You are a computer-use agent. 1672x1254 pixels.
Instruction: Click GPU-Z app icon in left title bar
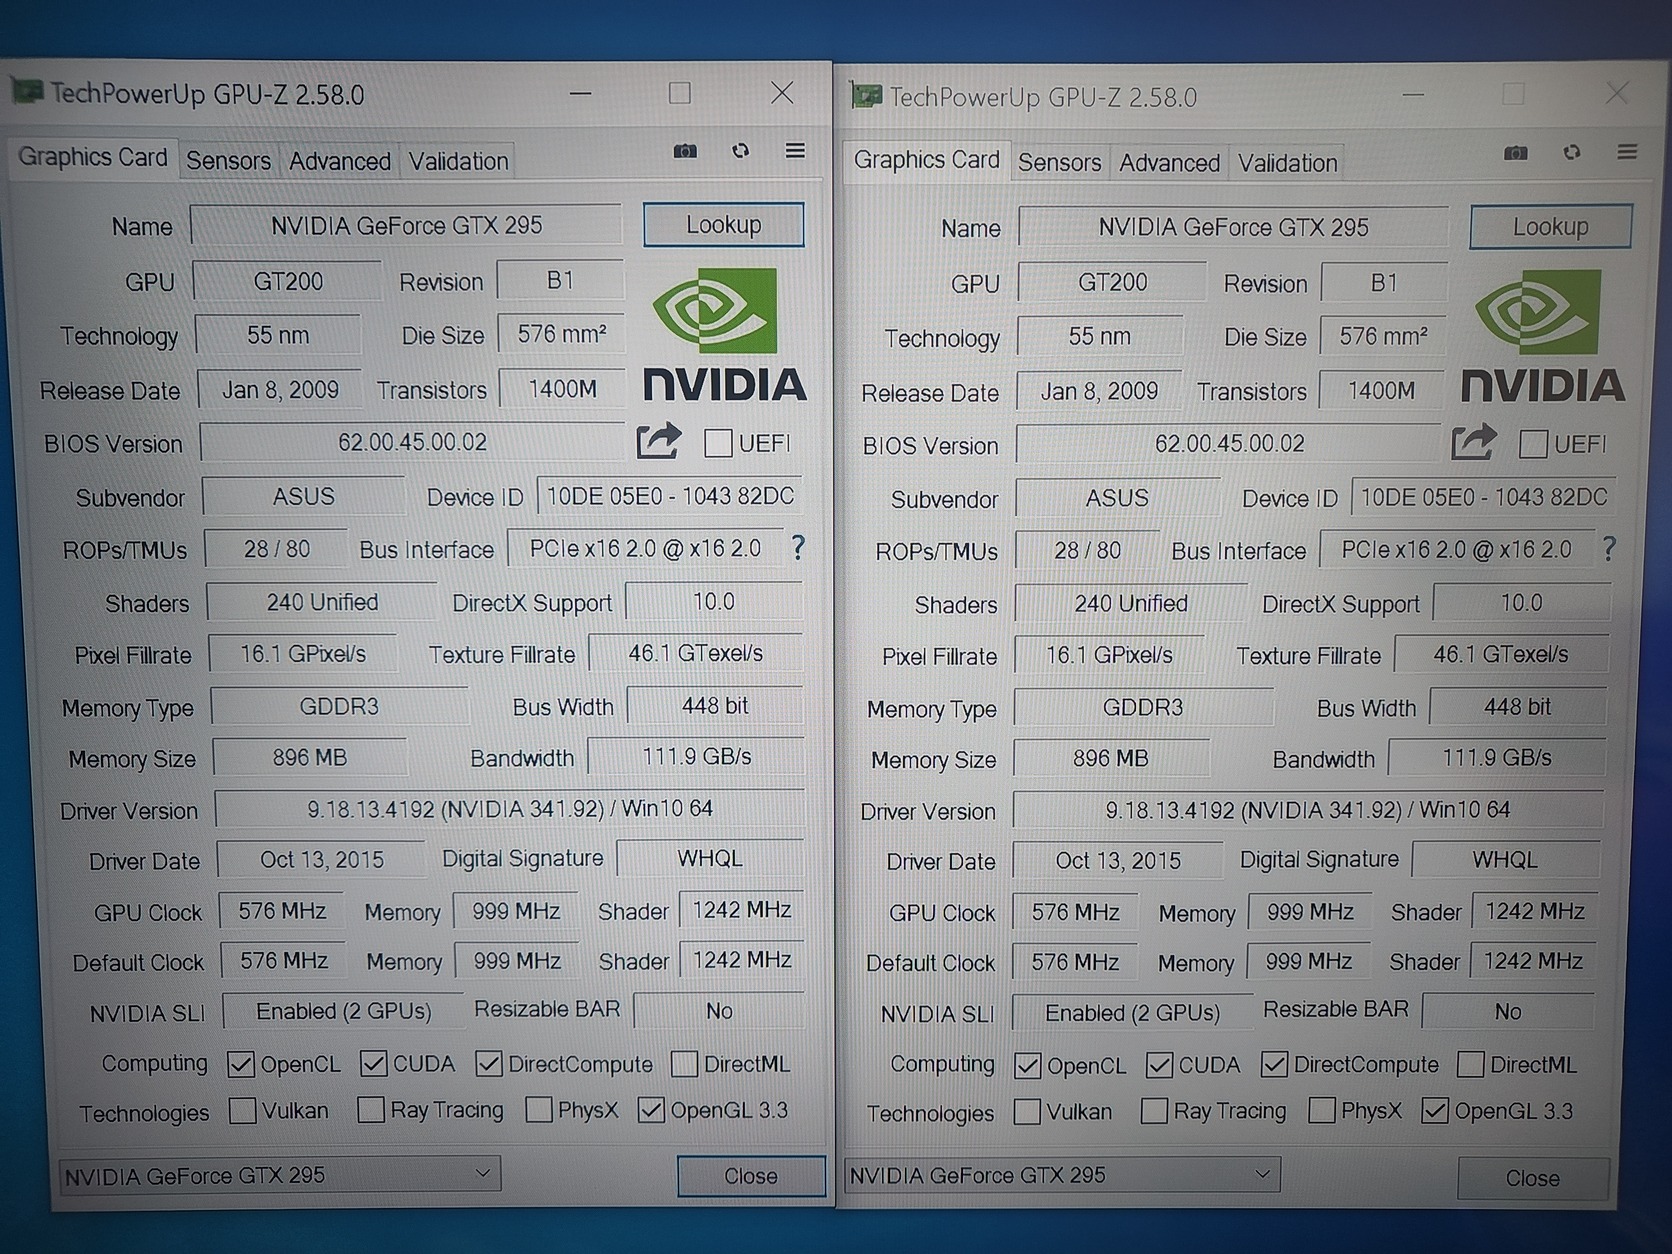[26, 92]
